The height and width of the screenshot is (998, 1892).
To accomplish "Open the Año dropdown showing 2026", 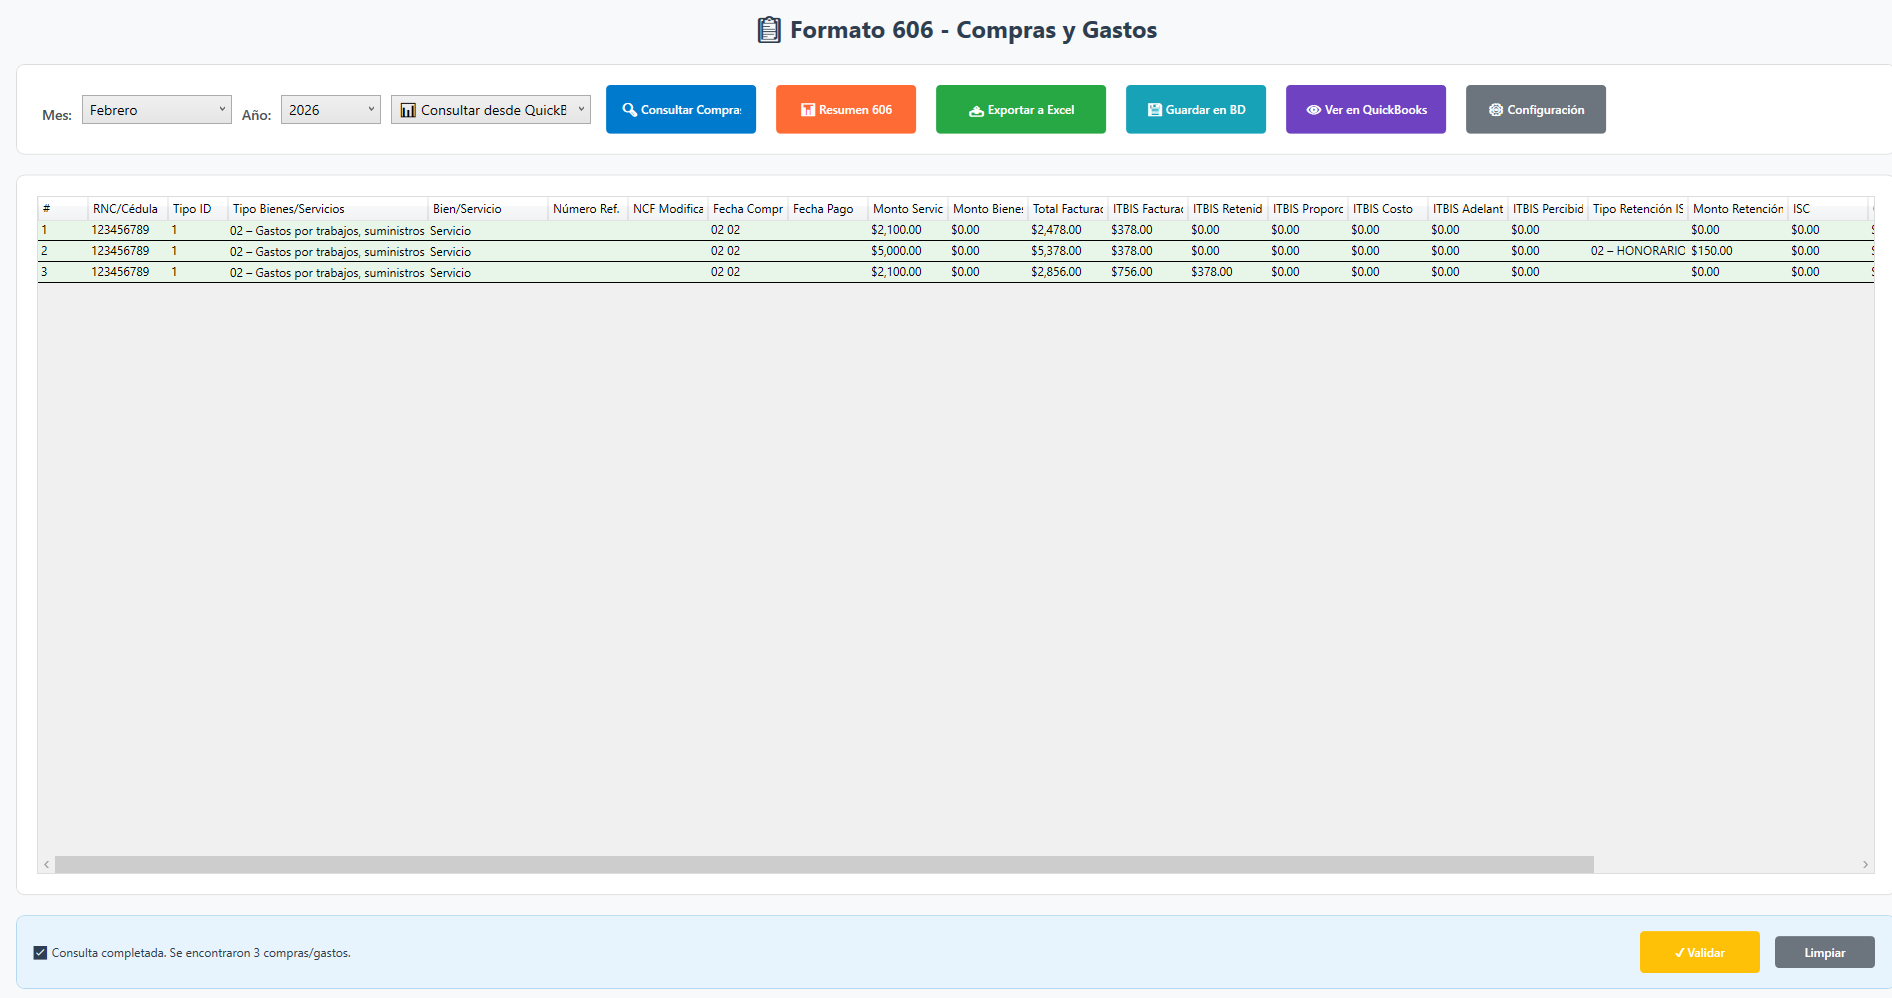I will [x=330, y=110].
